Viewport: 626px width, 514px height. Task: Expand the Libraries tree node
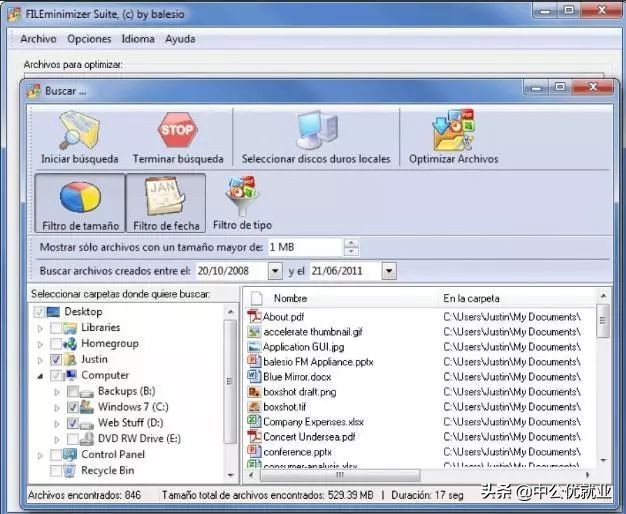(40, 328)
